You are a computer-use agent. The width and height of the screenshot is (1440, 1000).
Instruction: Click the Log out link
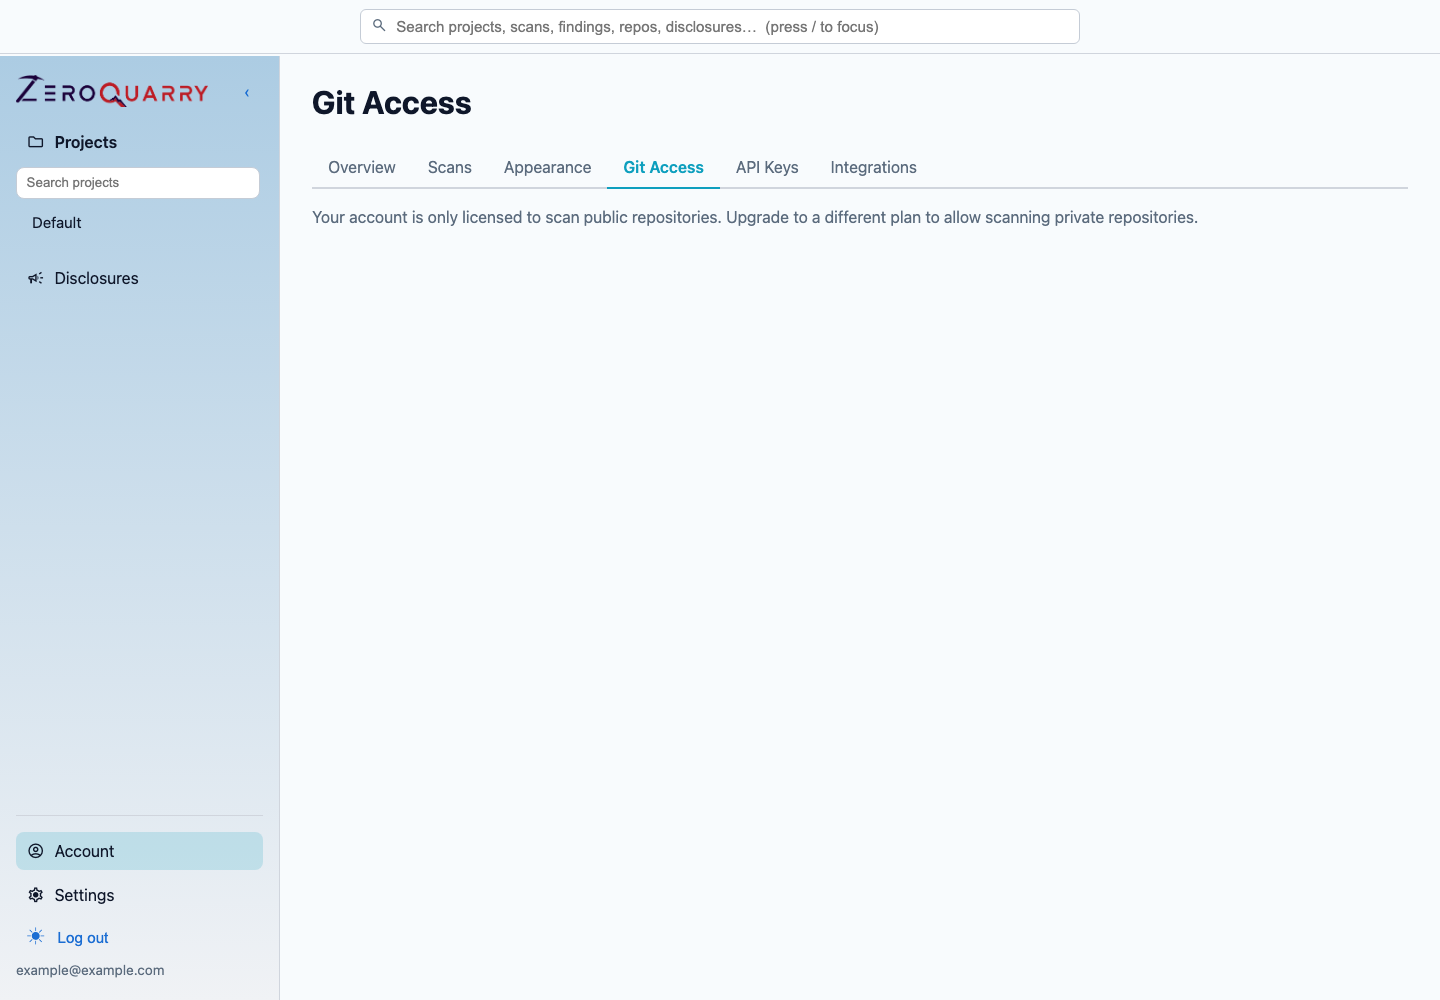click(83, 938)
